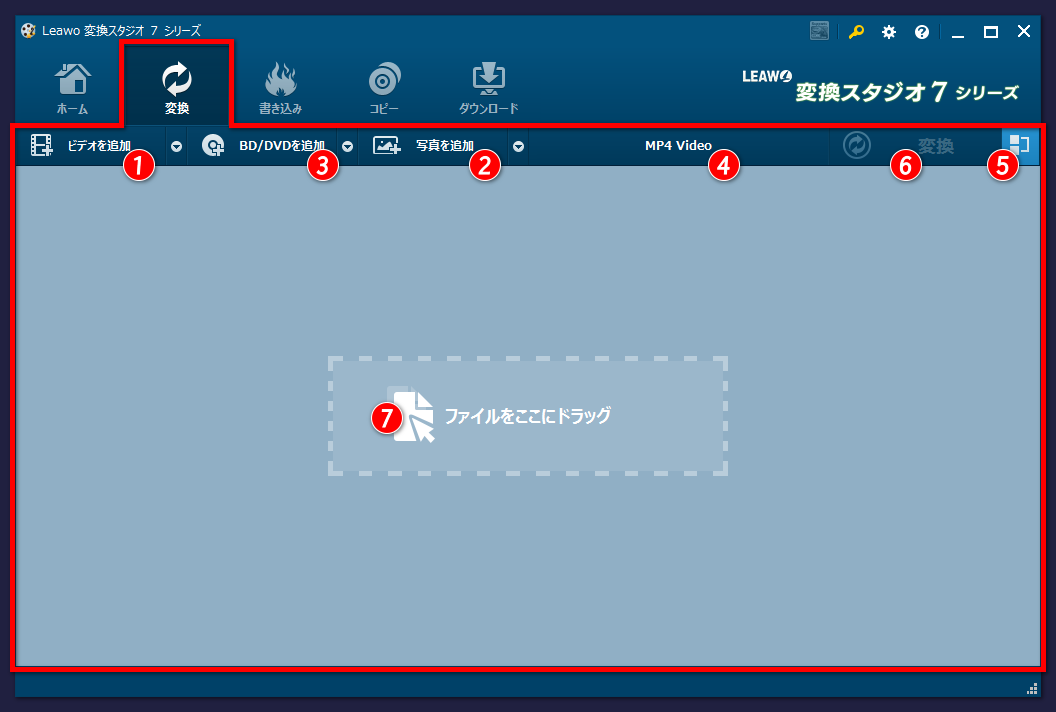Toggle the merge files layout icon
This screenshot has width=1056, height=712.
tap(1019, 145)
